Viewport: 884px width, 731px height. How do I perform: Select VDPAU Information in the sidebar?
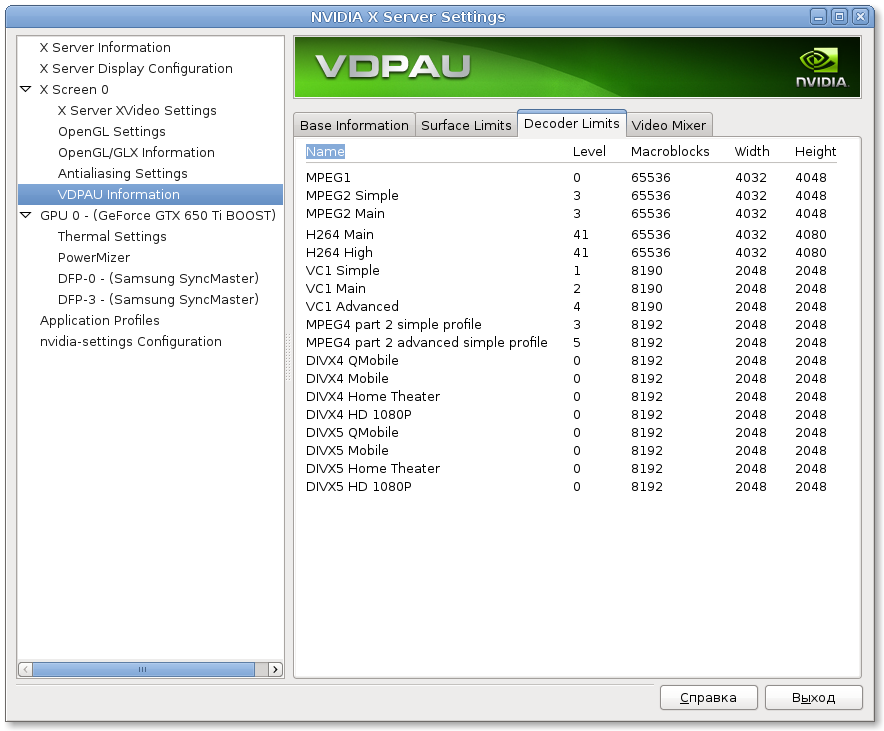click(151, 194)
